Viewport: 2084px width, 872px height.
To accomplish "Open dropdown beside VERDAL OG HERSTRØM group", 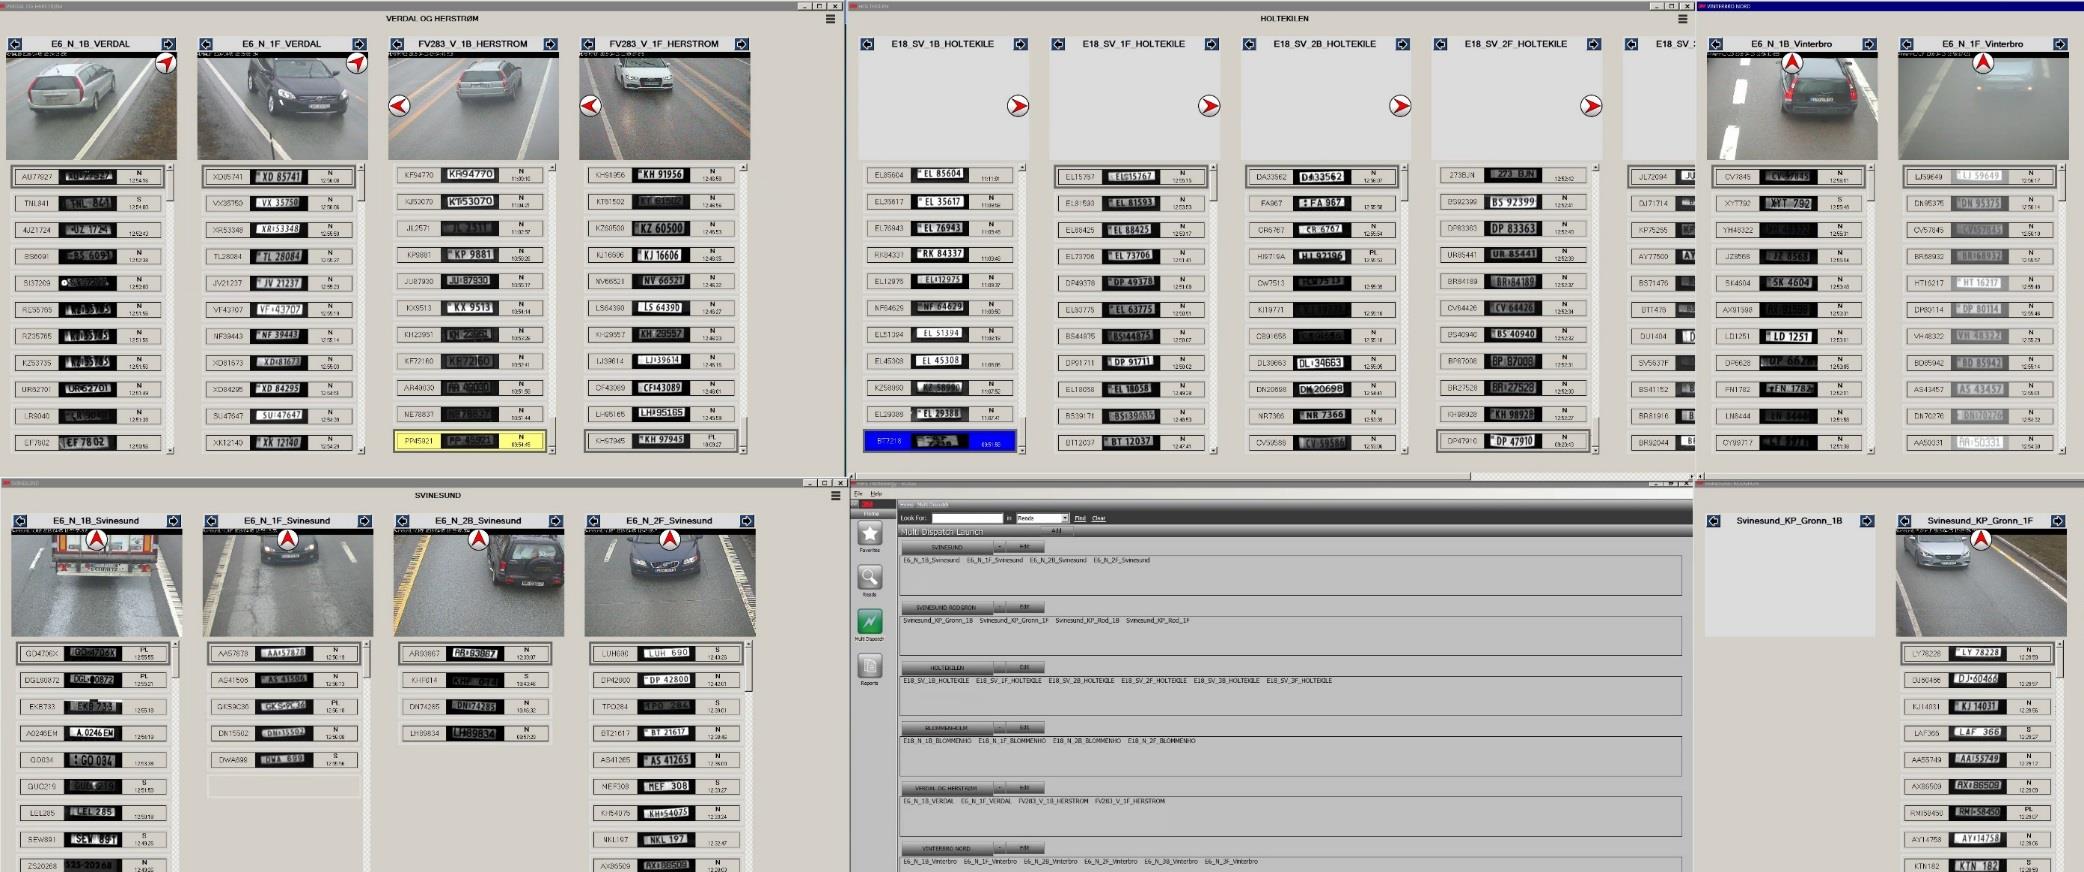I will pyautogui.click(x=999, y=788).
